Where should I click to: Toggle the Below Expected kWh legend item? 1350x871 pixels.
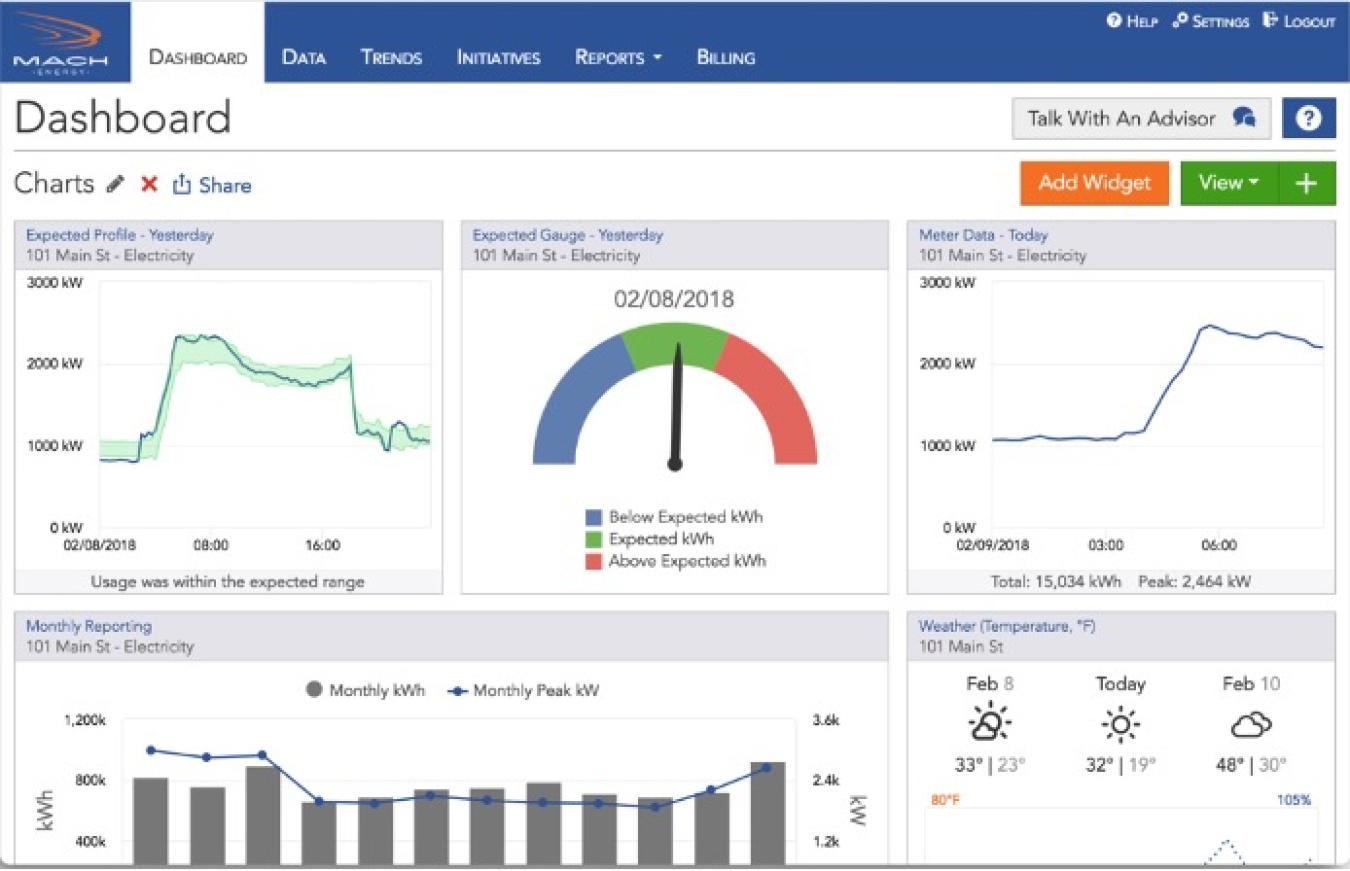(664, 517)
